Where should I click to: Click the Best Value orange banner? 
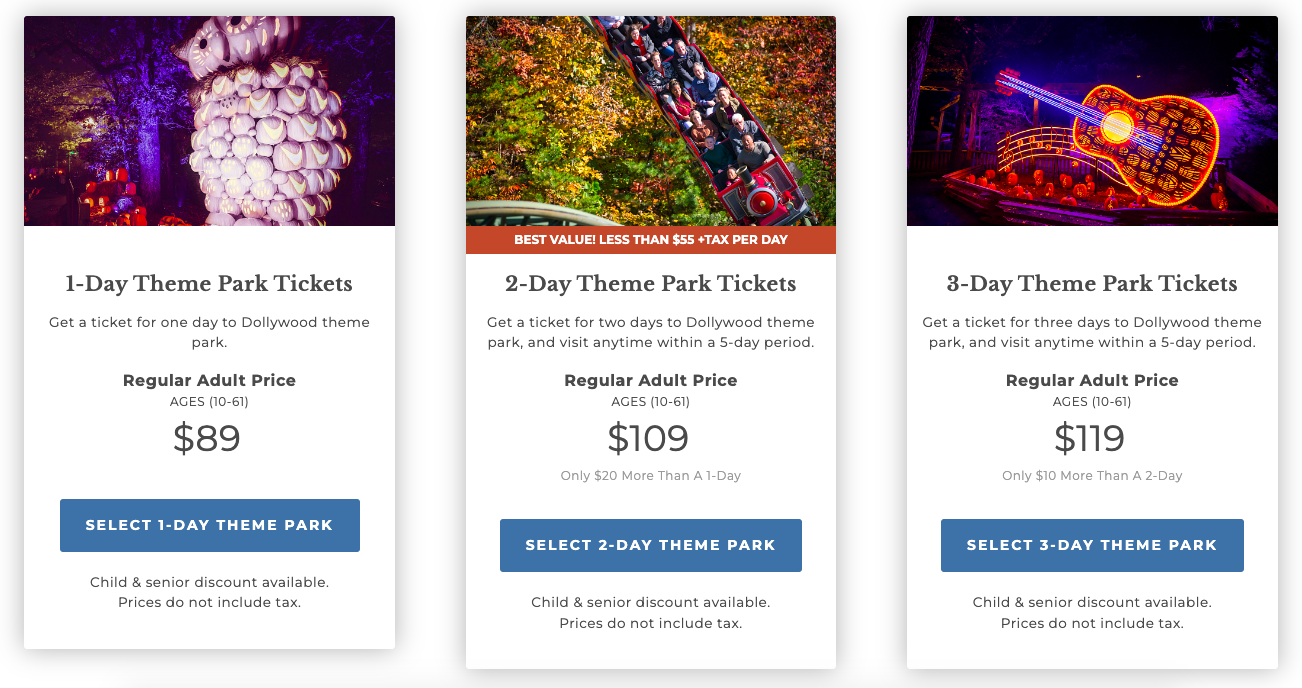[x=650, y=240]
